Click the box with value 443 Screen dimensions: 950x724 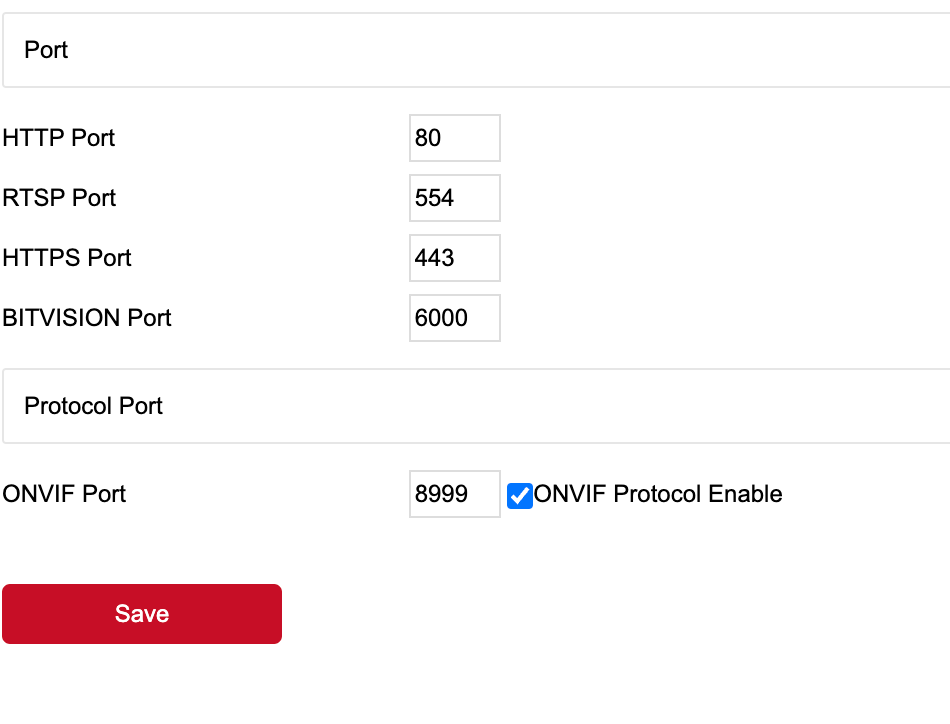(x=454, y=258)
